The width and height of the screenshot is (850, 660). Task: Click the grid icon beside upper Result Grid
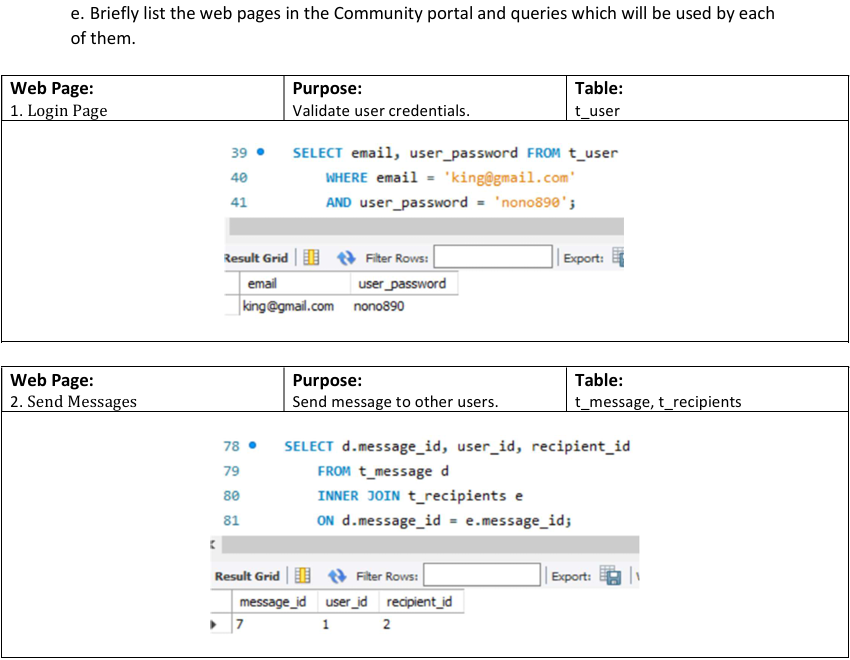point(311,258)
